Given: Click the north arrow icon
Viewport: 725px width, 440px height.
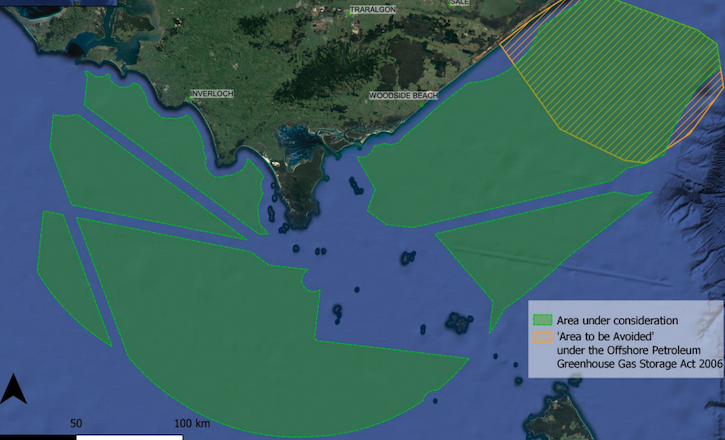Looking at the screenshot, I should [13, 389].
